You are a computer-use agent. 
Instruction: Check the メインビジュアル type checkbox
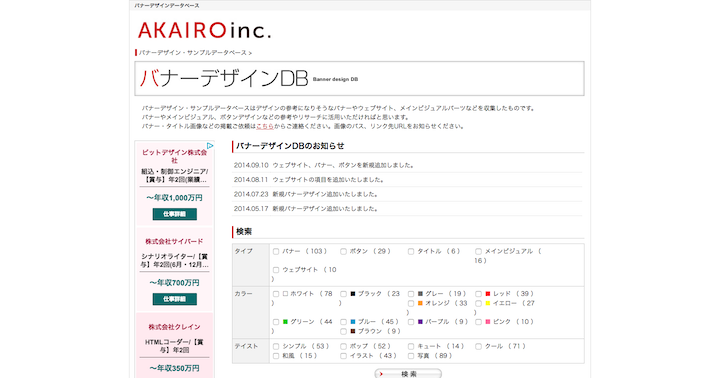478,252
